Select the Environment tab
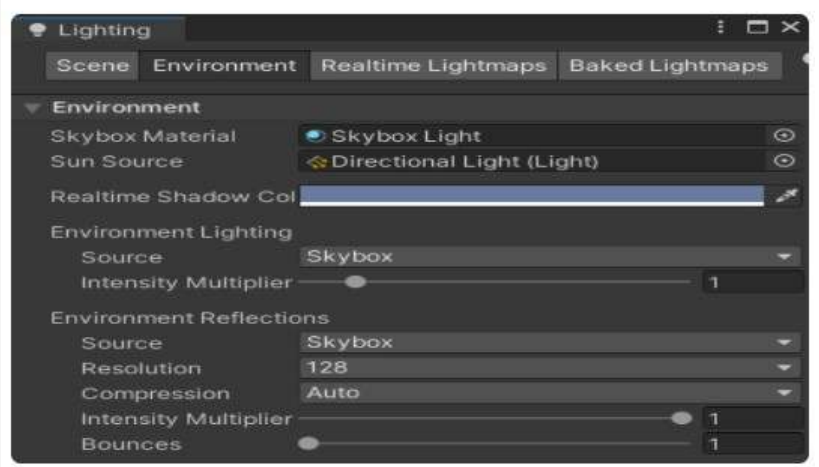819x467 pixels. click(x=224, y=66)
